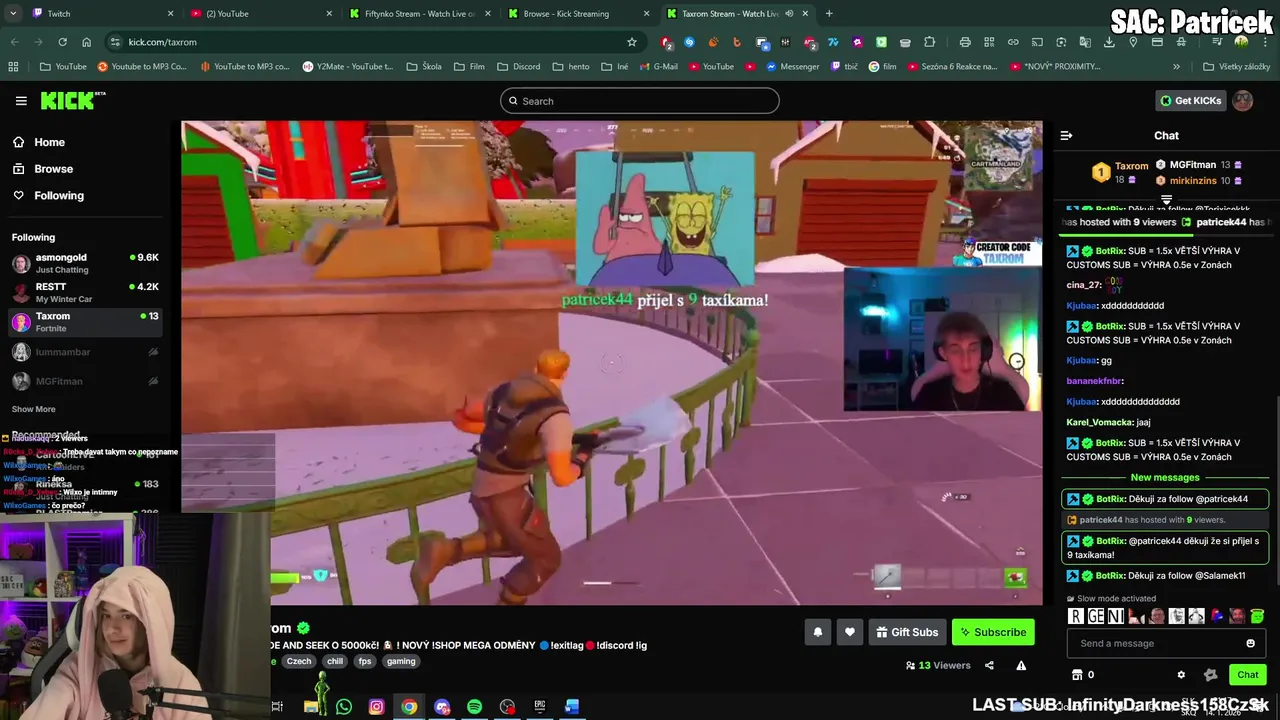
Task: Open the Kick hamburger menu
Action: click(21, 101)
